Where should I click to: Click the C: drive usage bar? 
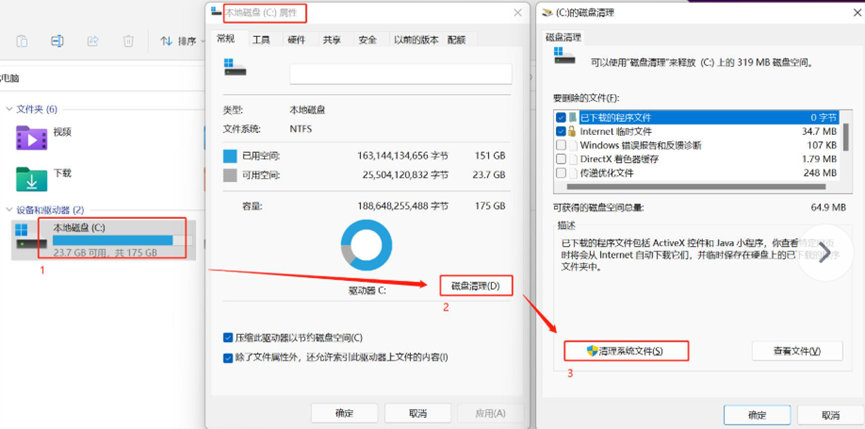pyautogui.click(x=122, y=240)
